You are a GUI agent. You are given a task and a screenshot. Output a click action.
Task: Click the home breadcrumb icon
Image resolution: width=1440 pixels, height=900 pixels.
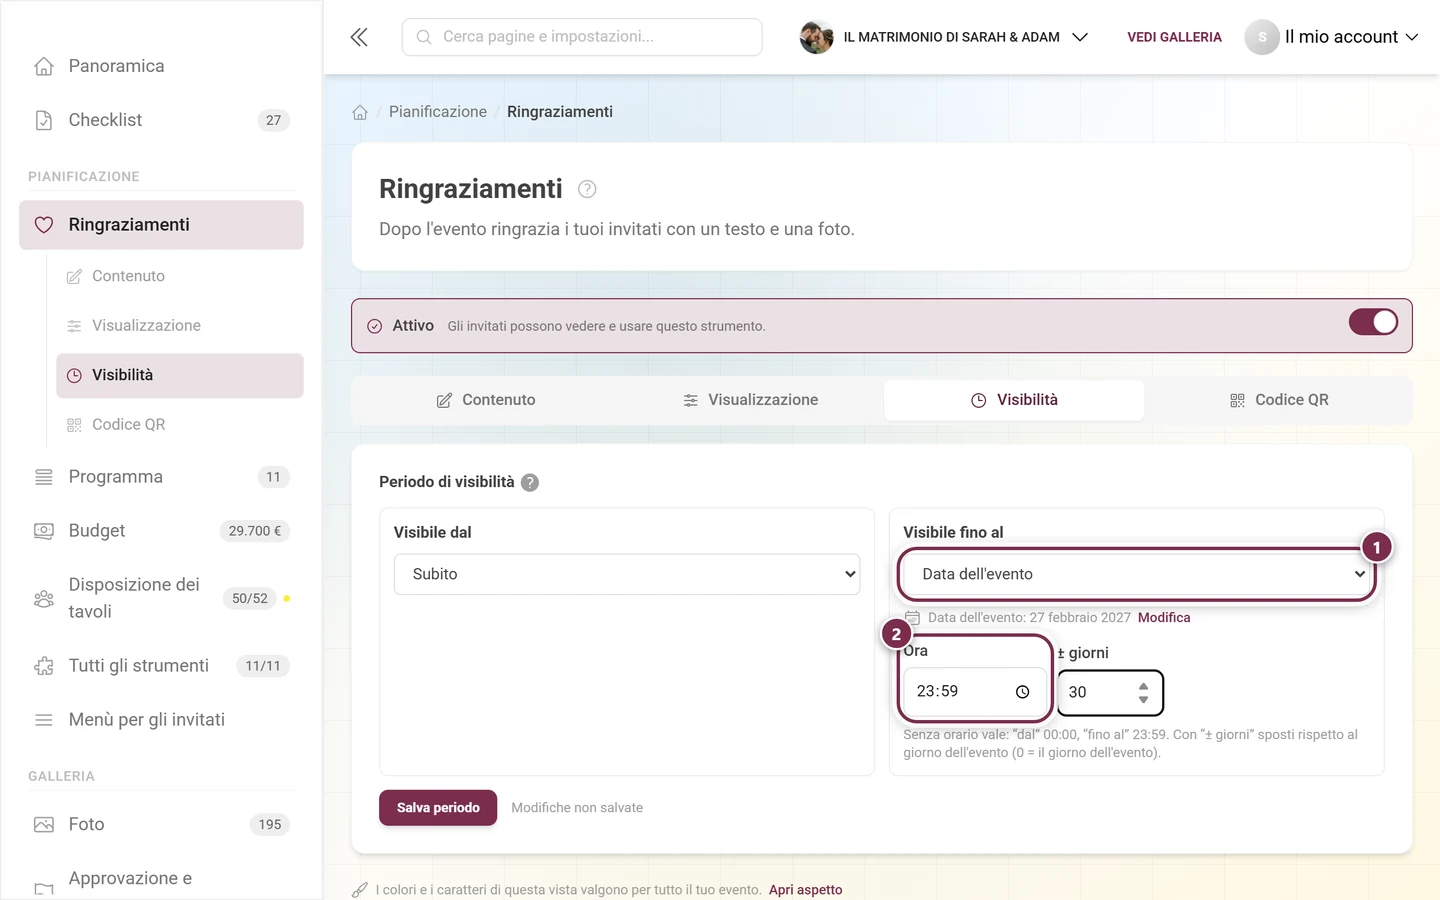tap(360, 112)
